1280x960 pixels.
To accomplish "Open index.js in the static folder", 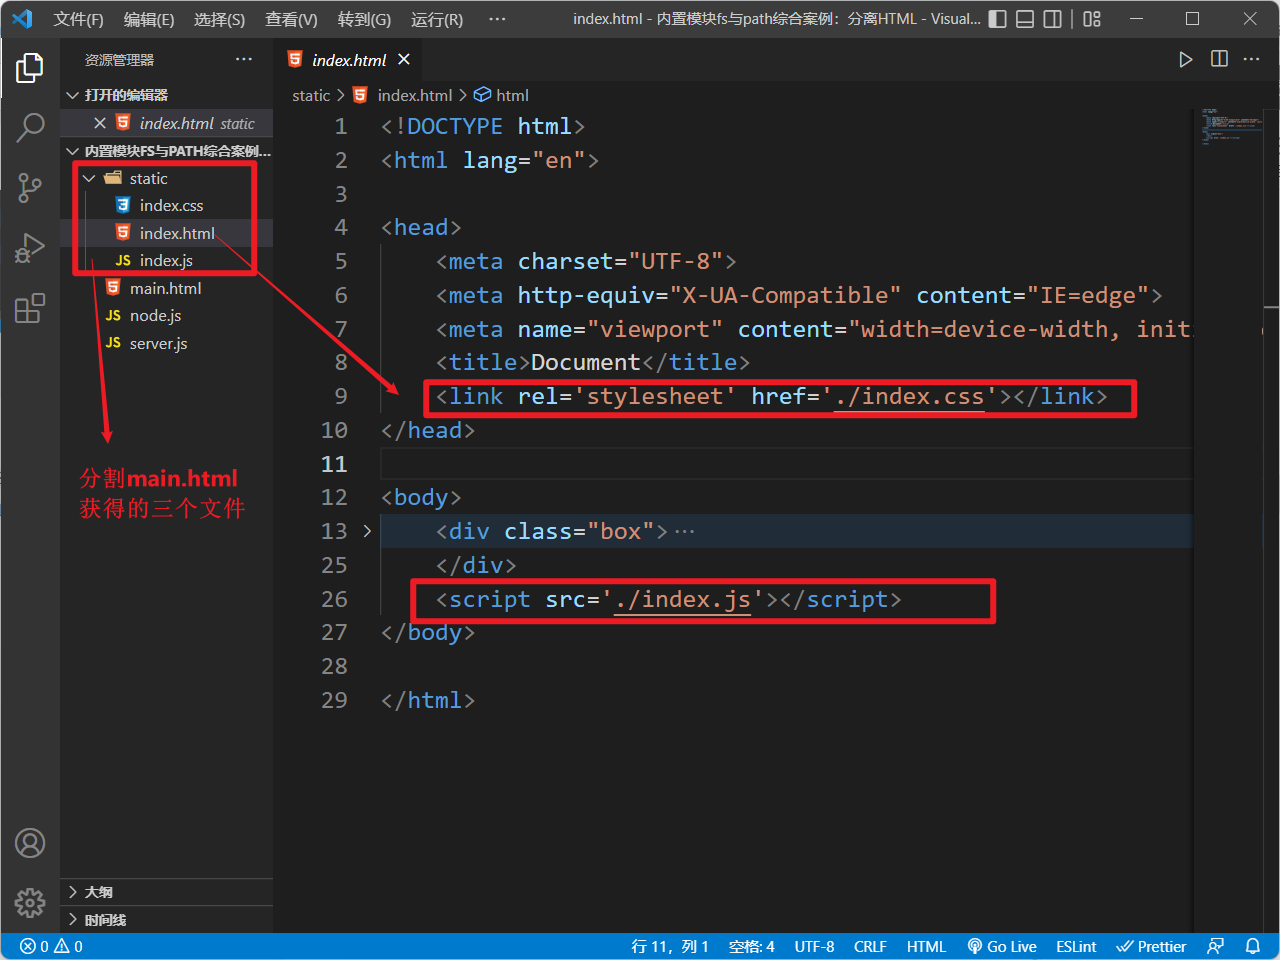I will 166,261.
